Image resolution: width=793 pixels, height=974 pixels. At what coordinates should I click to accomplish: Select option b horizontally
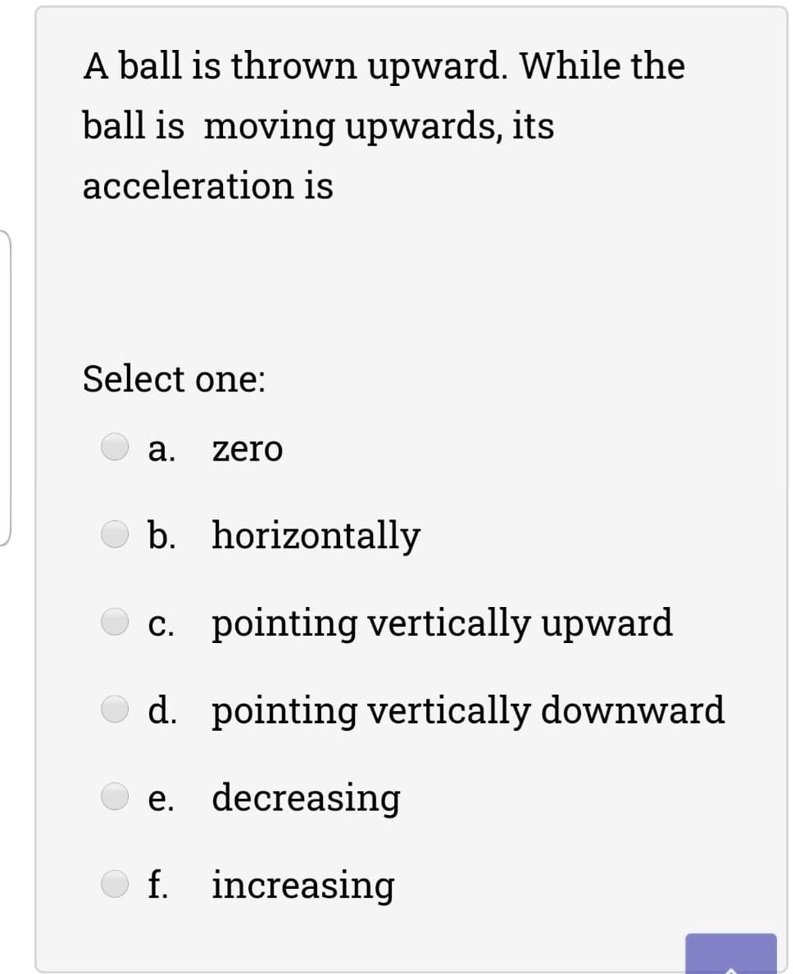point(117,535)
